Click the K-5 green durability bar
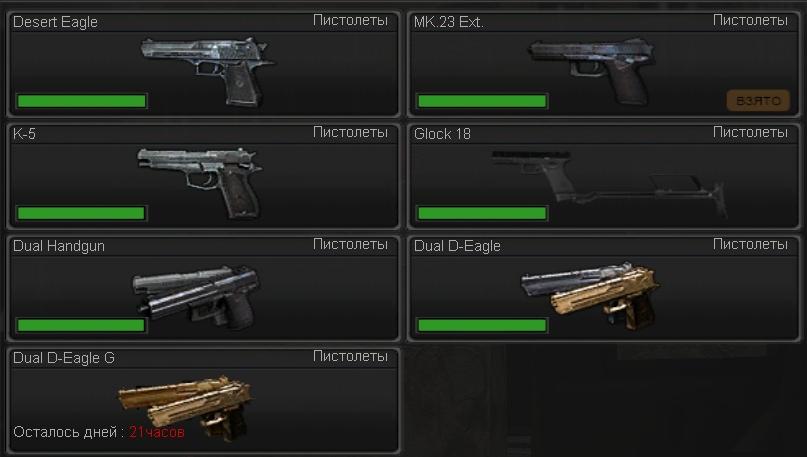This screenshot has height=457, width=807. (x=81, y=213)
